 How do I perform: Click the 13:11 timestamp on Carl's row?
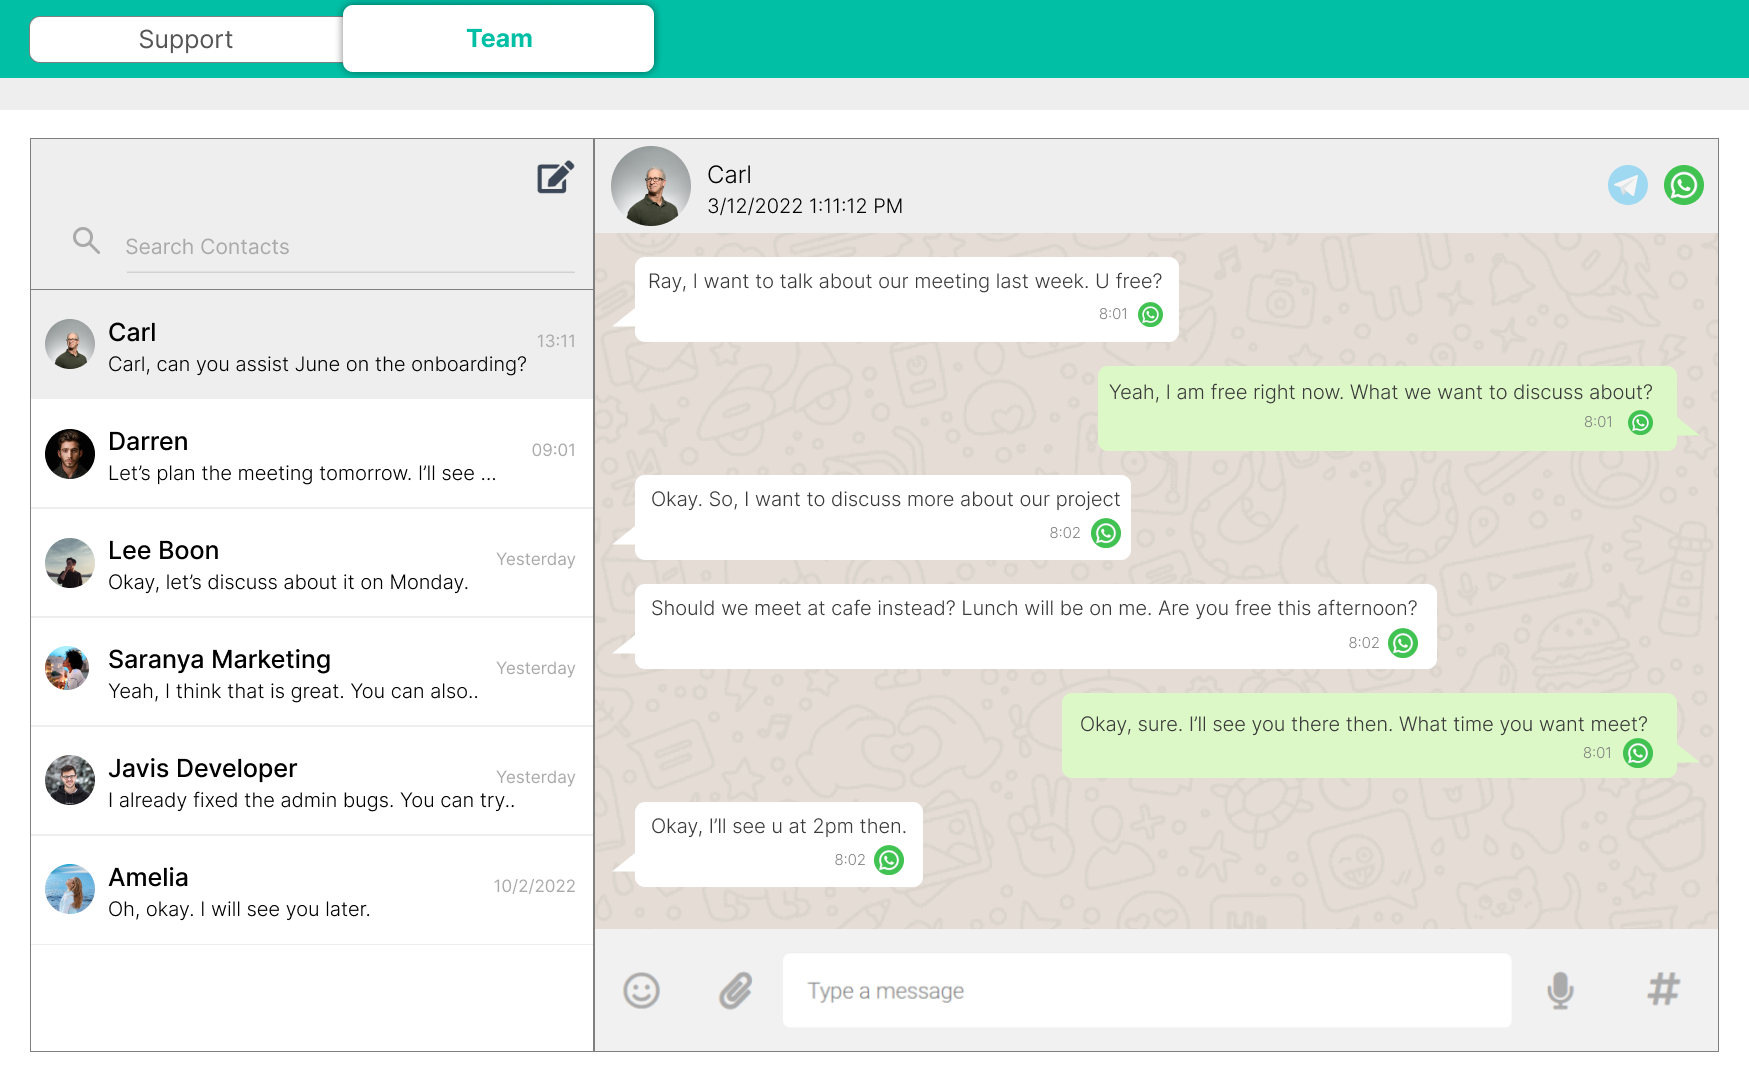tap(556, 341)
